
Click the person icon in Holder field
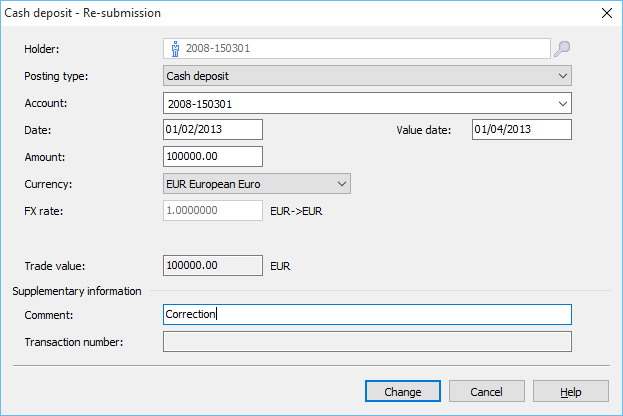click(175, 48)
